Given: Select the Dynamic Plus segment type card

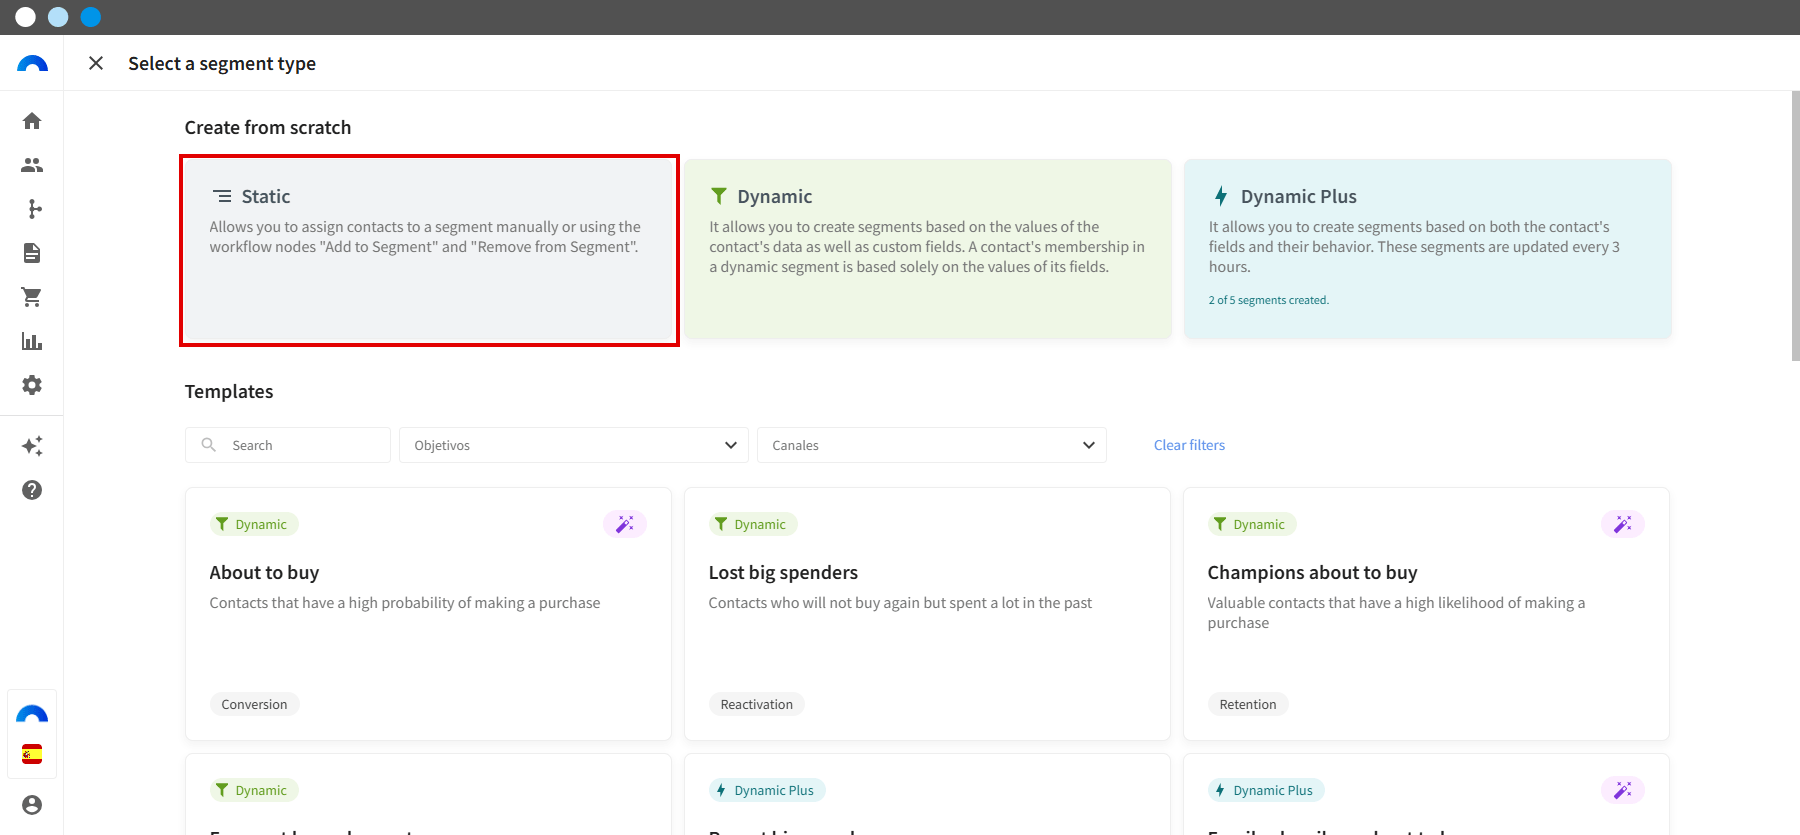Looking at the screenshot, I should tap(1428, 249).
